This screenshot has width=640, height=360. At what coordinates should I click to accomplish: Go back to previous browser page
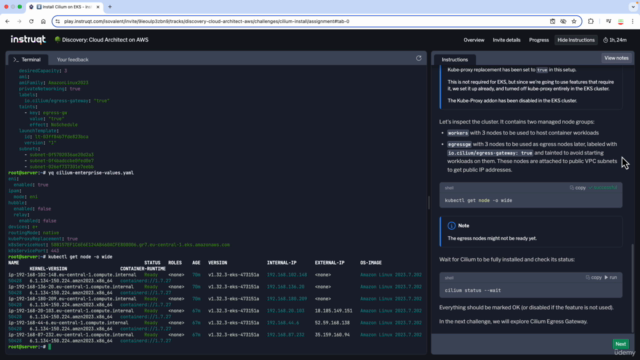click(x=7, y=21)
